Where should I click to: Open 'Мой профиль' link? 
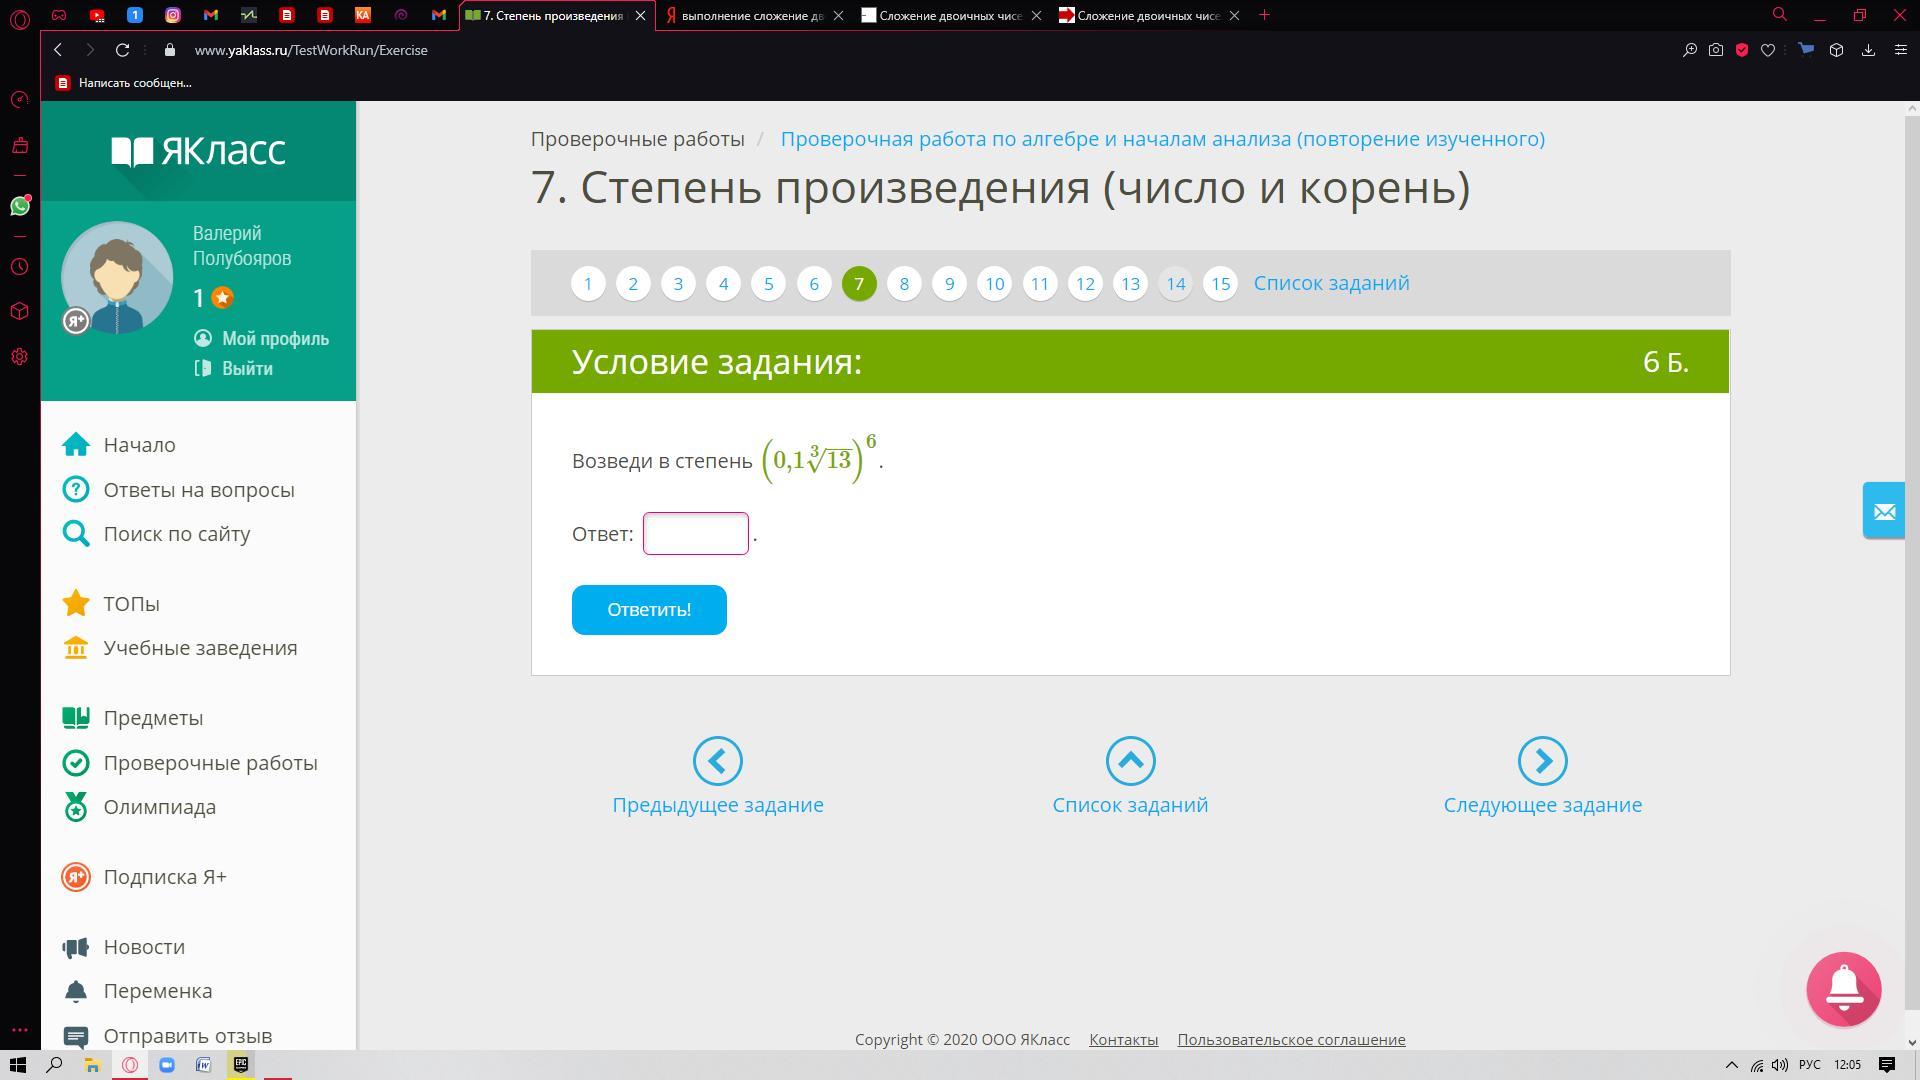click(275, 339)
